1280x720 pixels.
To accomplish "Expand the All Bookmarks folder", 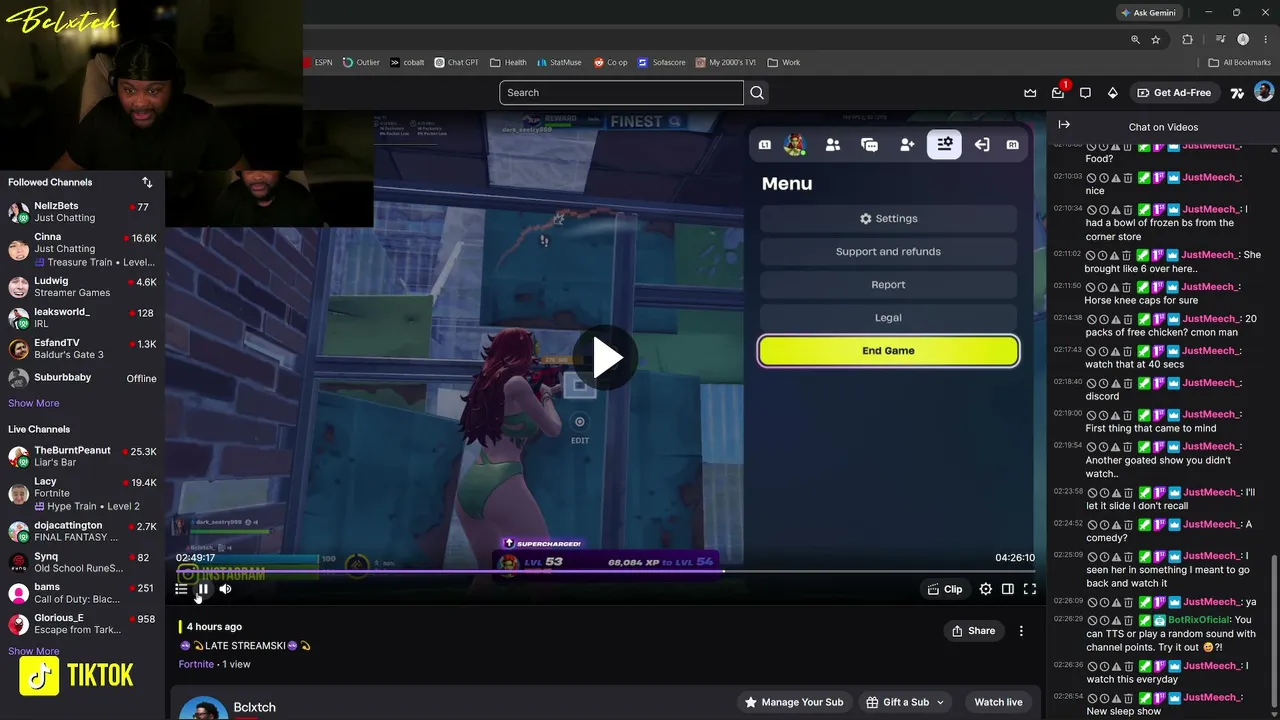I will [x=1240, y=62].
